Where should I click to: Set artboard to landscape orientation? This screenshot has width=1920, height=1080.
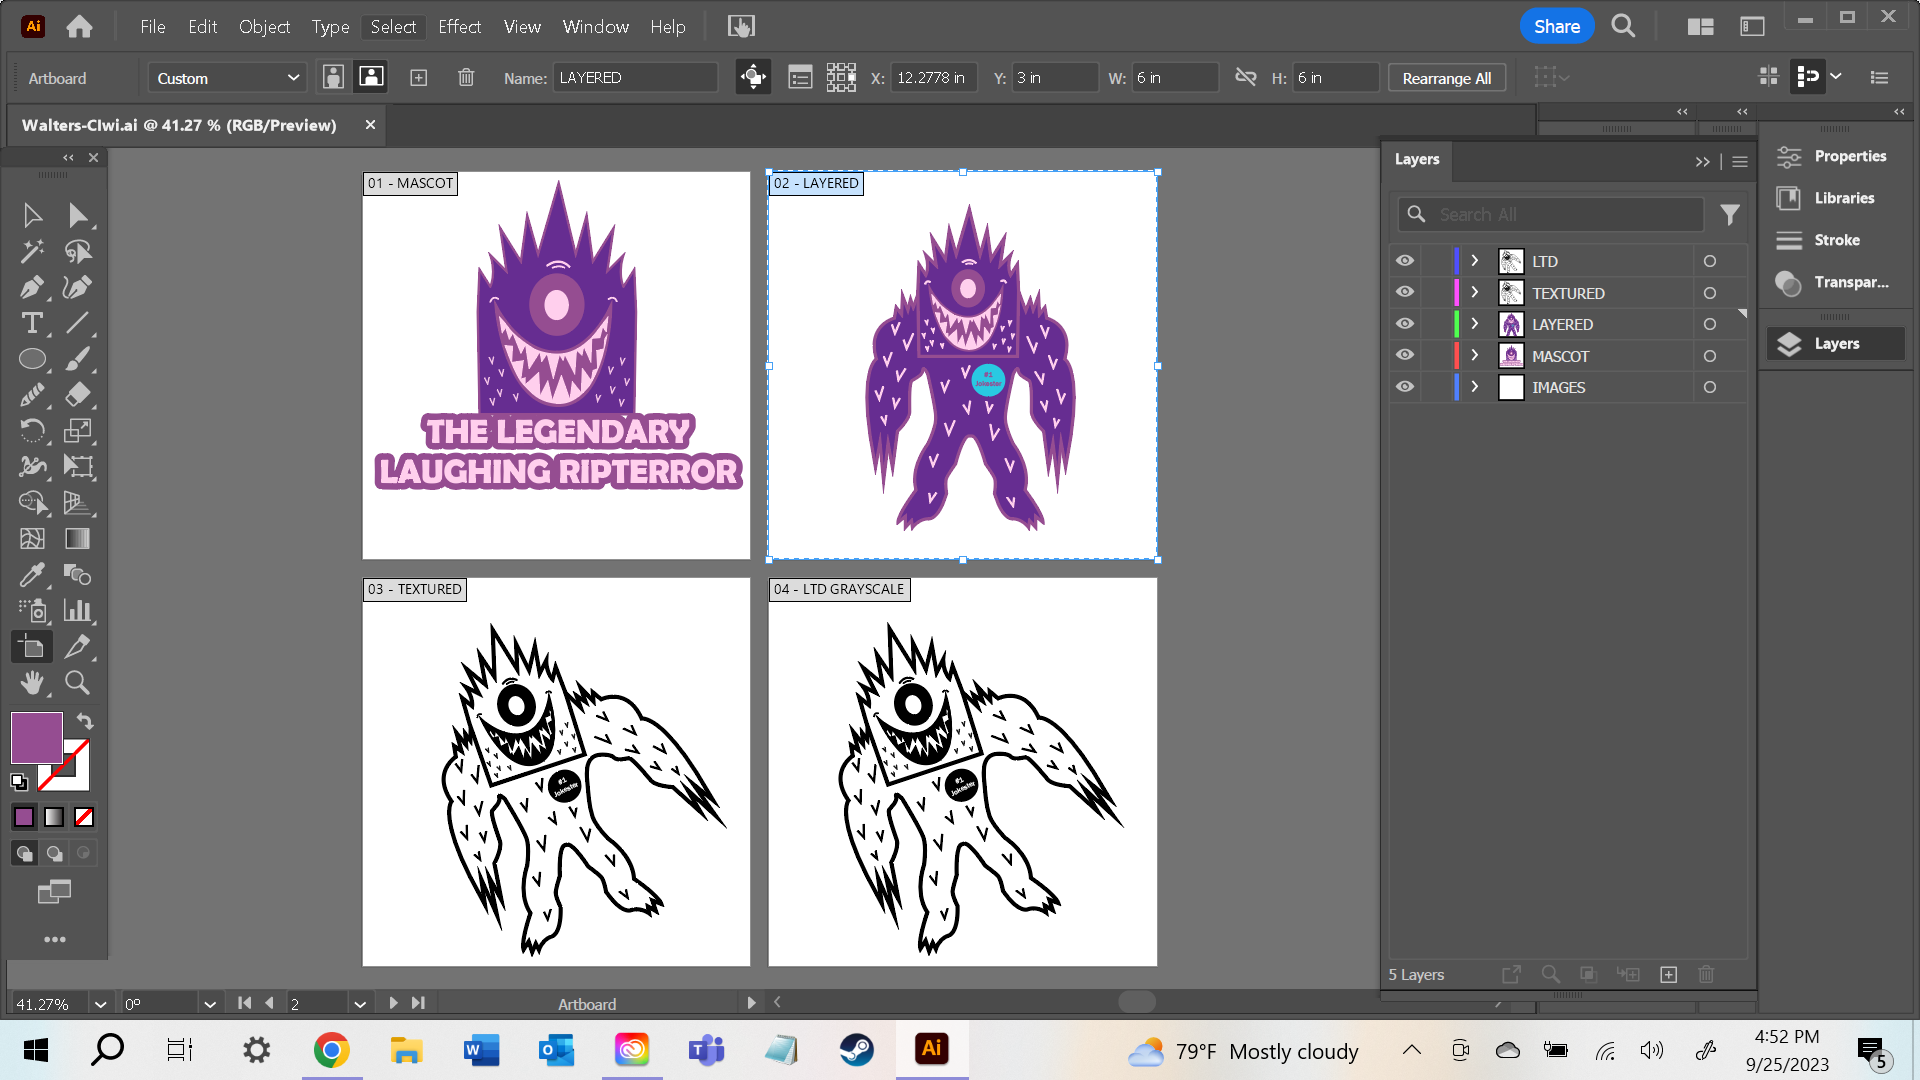tap(371, 77)
